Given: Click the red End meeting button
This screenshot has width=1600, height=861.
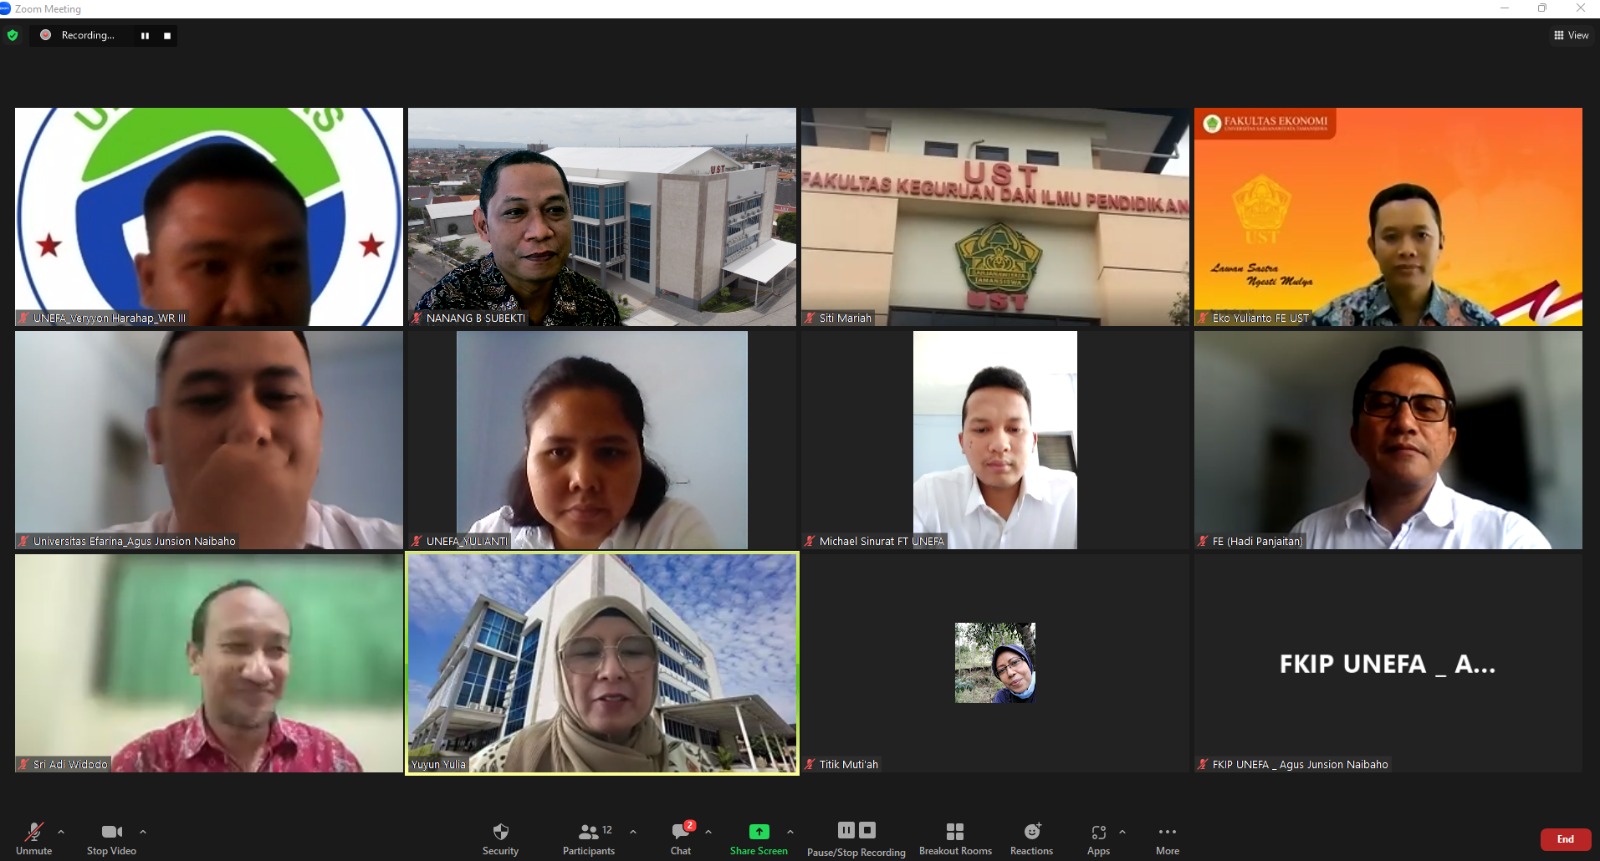Looking at the screenshot, I should [1565, 839].
